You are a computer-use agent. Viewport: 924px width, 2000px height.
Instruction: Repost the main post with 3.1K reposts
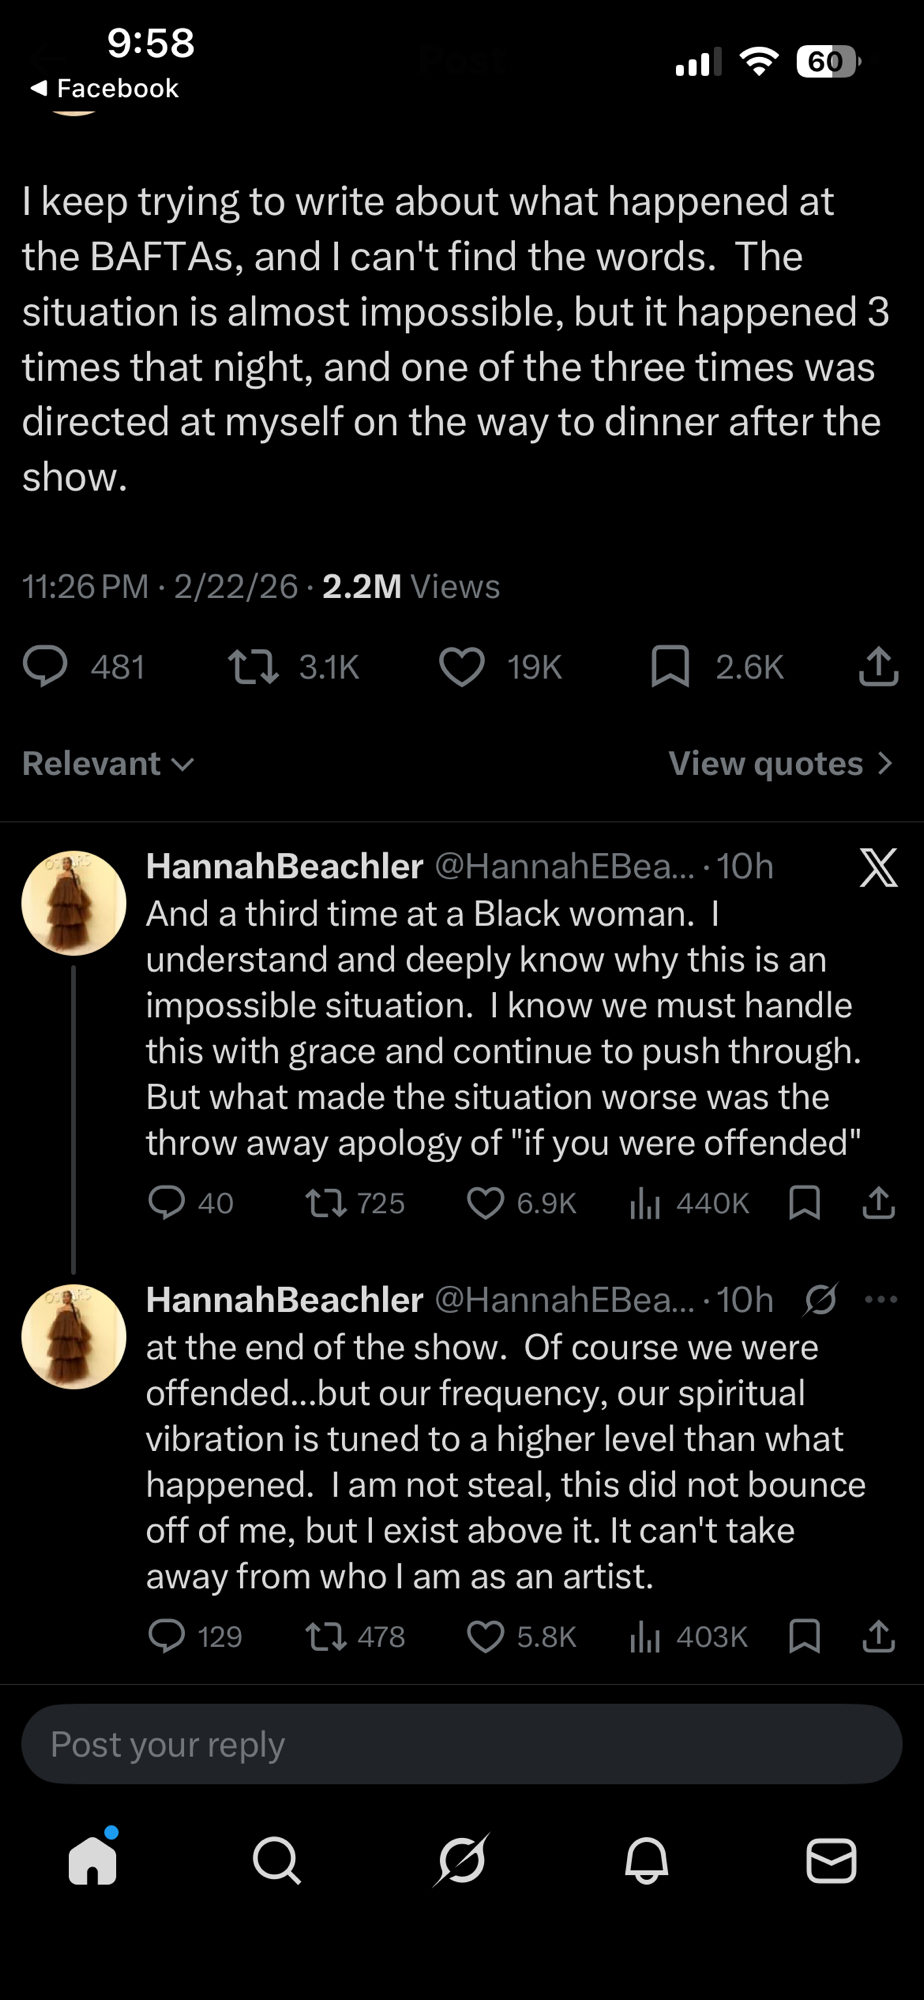coord(253,667)
